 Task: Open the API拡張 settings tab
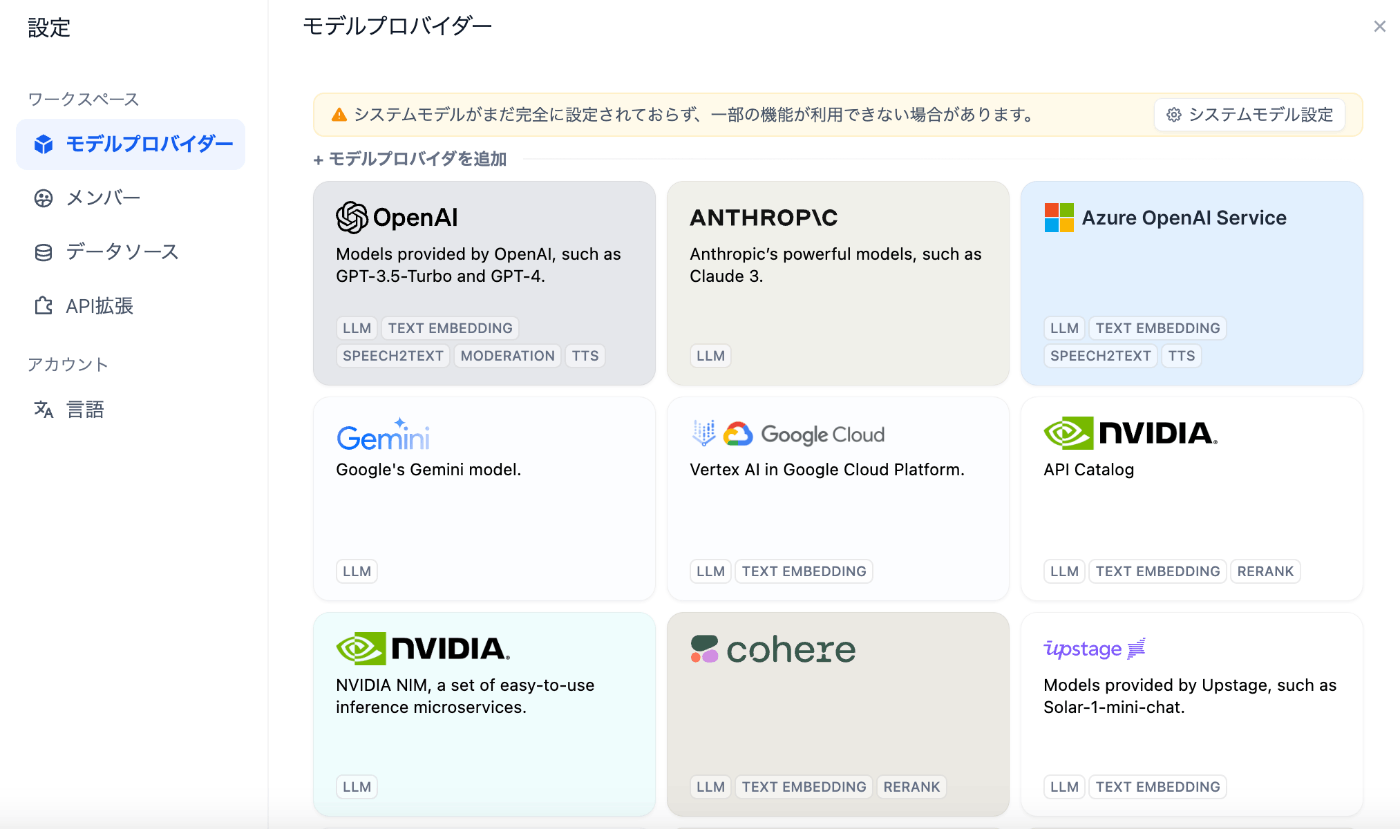click(x=130, y=306)
